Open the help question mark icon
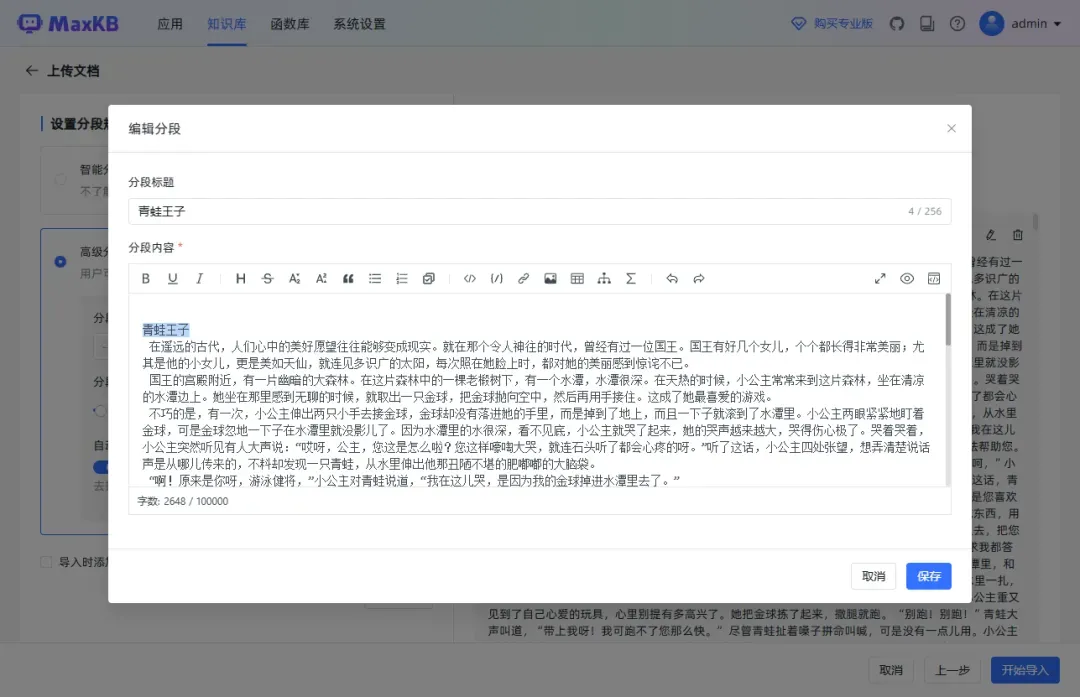The width and height of the screenshot is (1080, 697). [957, 23]
